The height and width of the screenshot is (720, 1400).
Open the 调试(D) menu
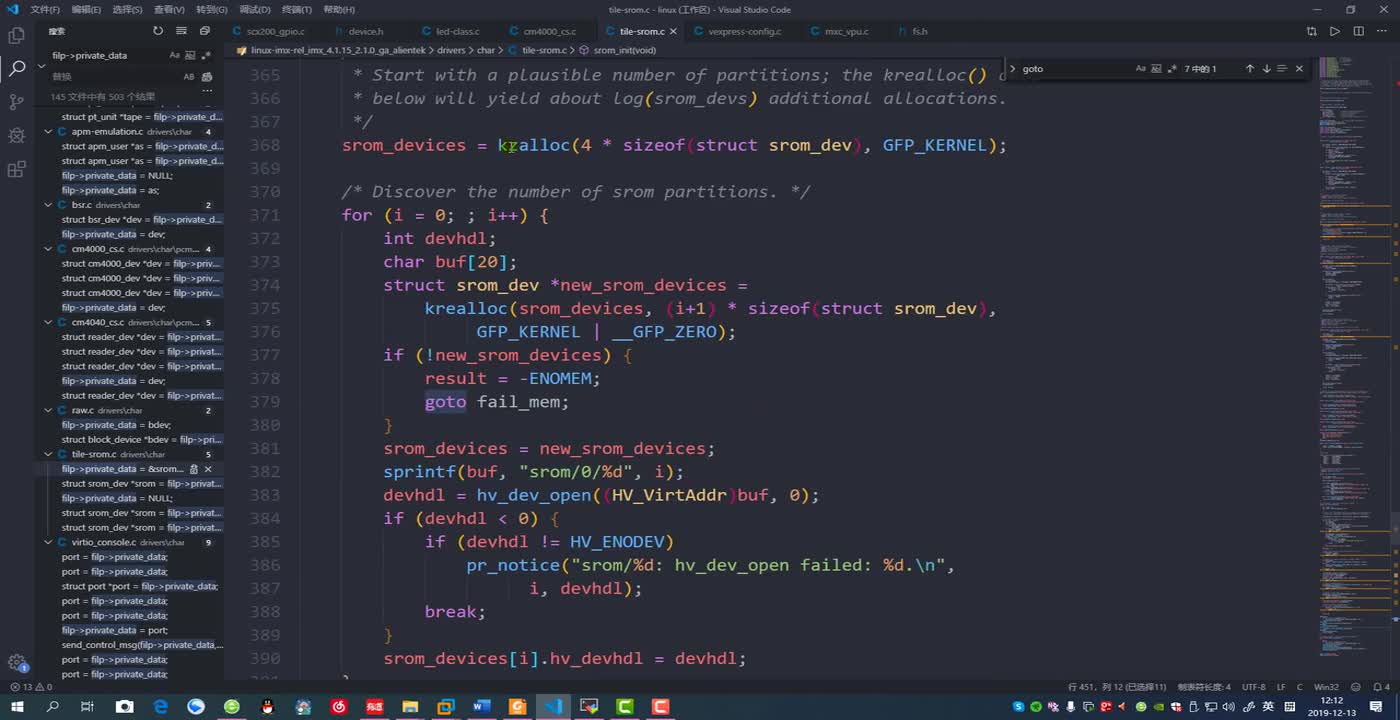click(255, 9)
